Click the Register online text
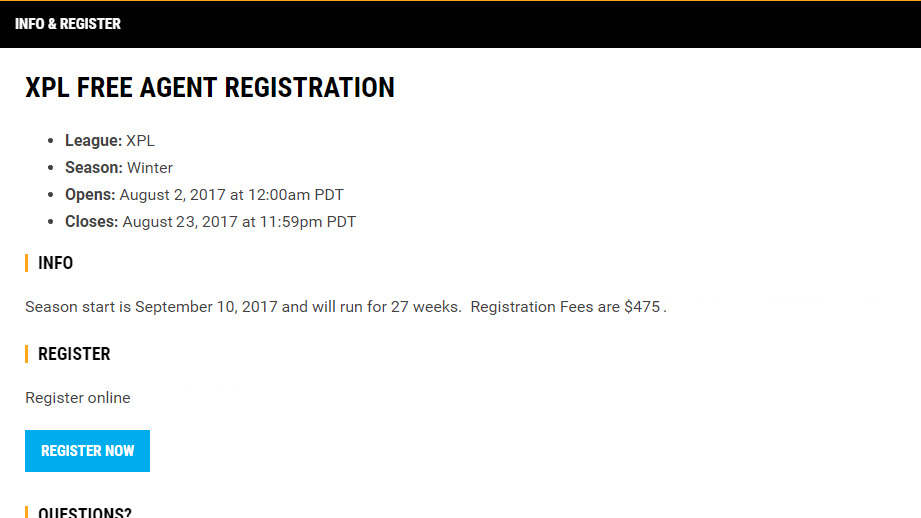Viewport: 921px width, 518px height. coord(78,398)
